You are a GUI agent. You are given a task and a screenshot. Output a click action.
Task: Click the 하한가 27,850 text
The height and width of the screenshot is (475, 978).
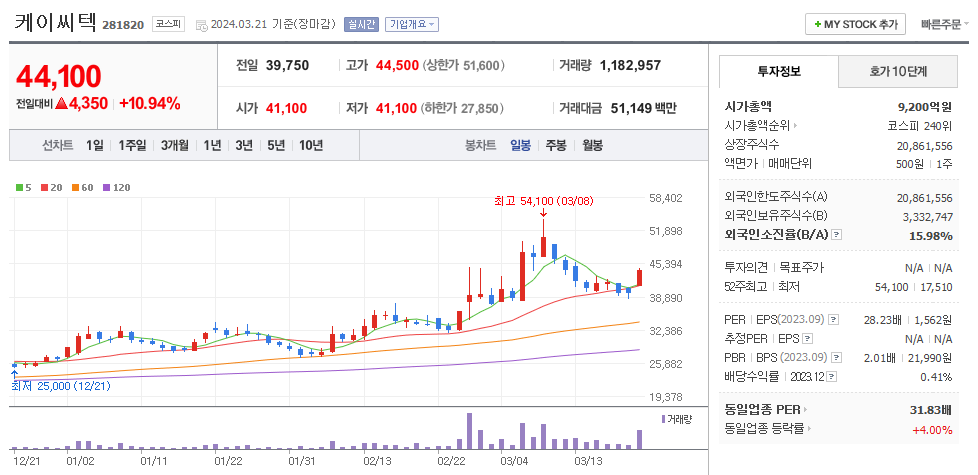tap(462, 108)
